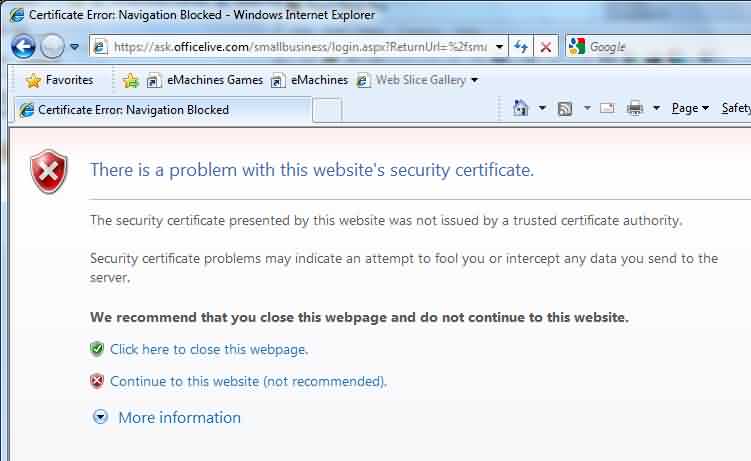Open the Favorites center
The image size is (751, 461).
60,80
